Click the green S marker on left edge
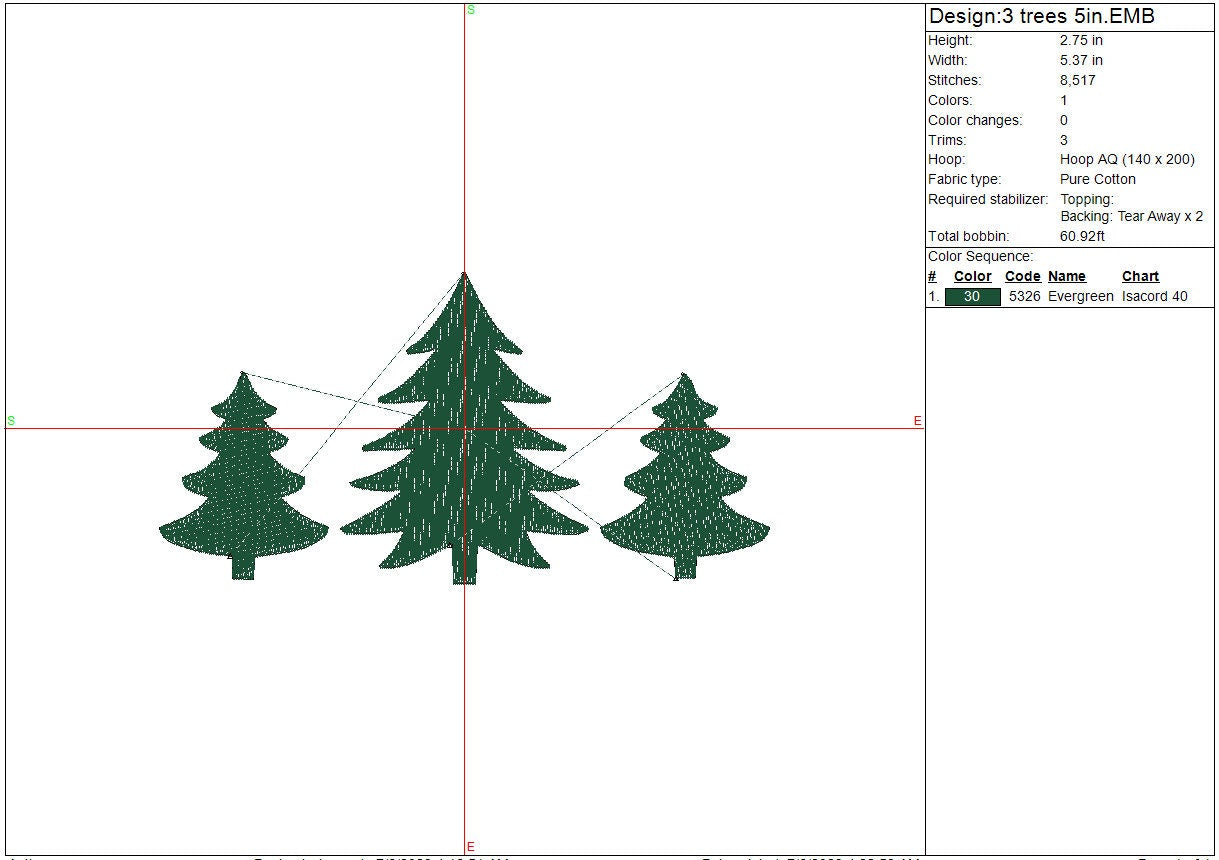Viewport: 1219px width, 860px height. 11,421
